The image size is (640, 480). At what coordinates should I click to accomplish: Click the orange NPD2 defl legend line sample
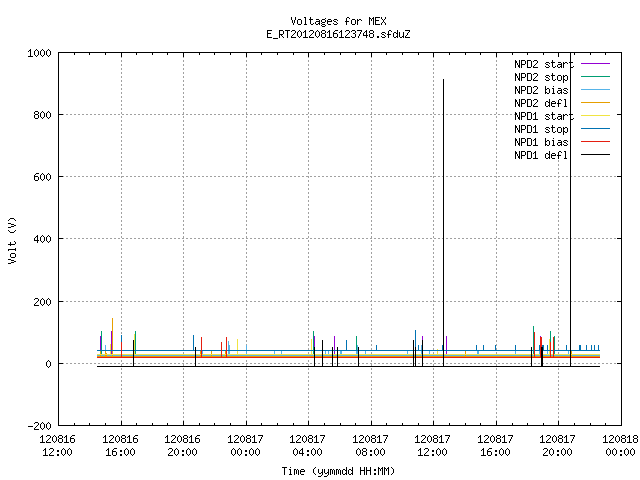[x=595, y=102]
